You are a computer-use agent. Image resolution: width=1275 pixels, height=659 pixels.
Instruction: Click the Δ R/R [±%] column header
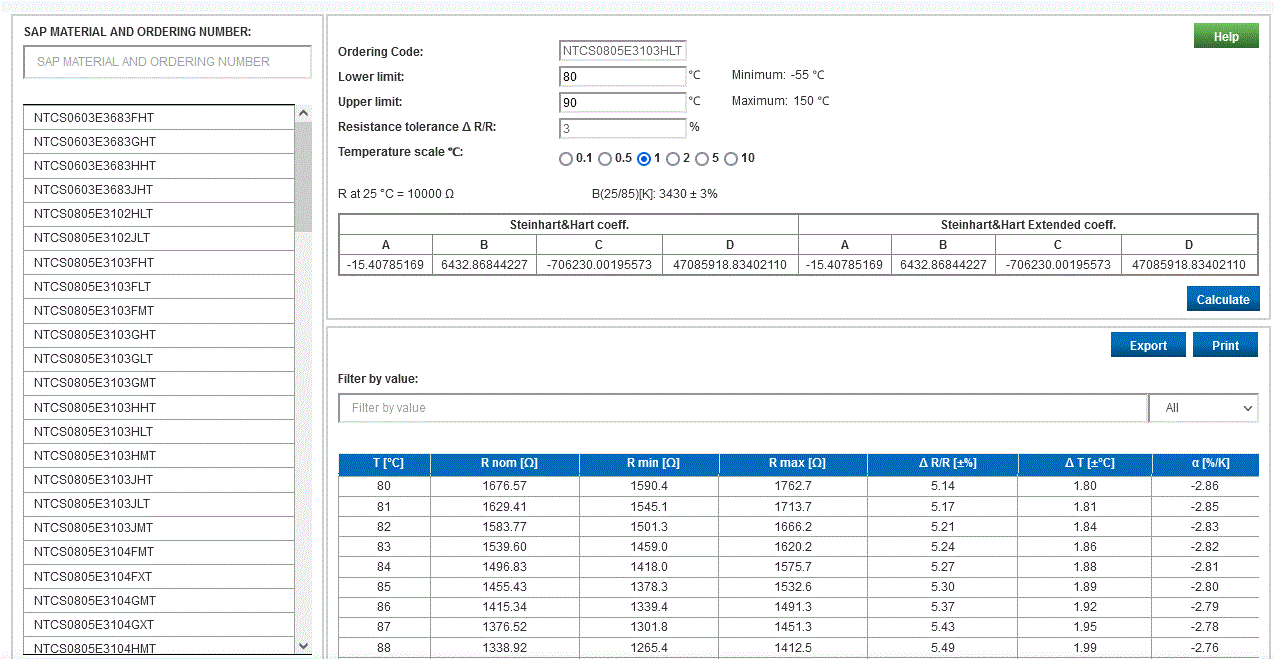click(x=943, y=464)
